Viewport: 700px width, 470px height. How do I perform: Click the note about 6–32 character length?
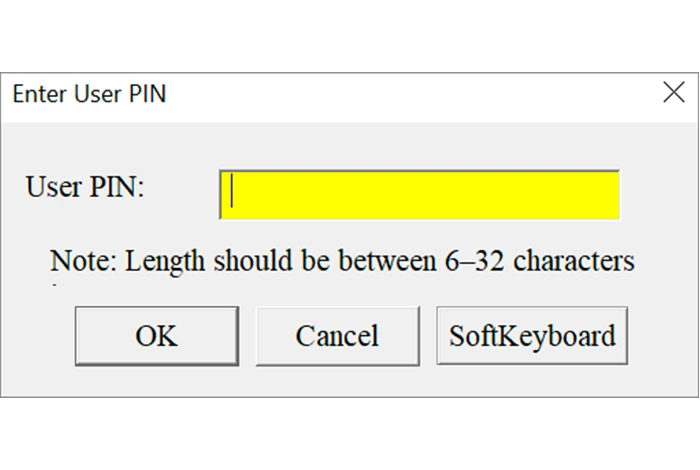coord(342,261)
